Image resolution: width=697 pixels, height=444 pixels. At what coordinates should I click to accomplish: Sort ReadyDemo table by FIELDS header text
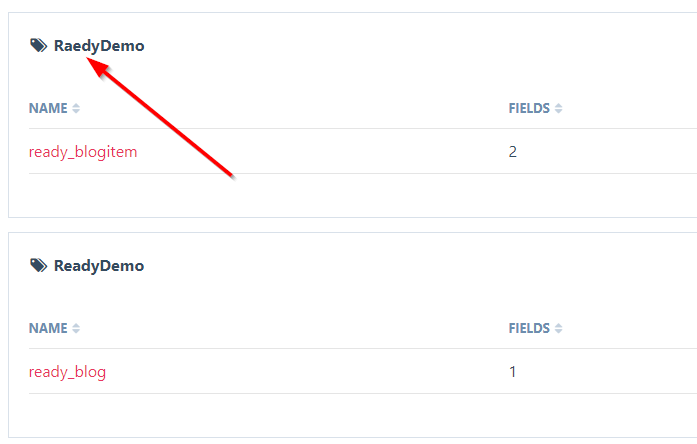pyautogui.click(x=529, y=328)
